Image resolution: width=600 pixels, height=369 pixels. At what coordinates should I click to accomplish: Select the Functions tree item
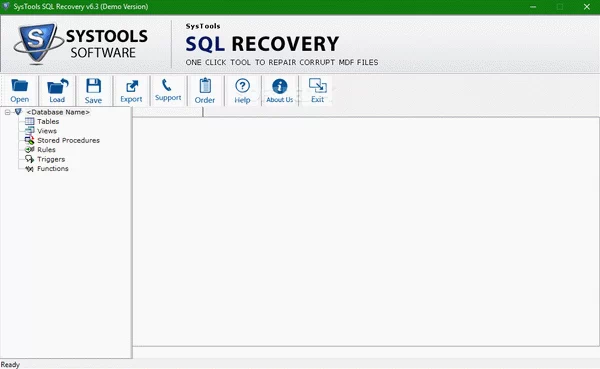click(x=53, y=168)
